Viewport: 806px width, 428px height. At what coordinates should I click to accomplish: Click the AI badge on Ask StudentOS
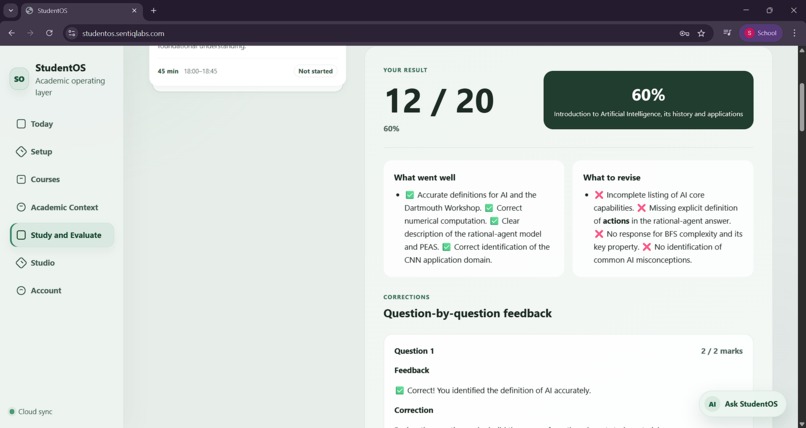click(x=712, y=404)
